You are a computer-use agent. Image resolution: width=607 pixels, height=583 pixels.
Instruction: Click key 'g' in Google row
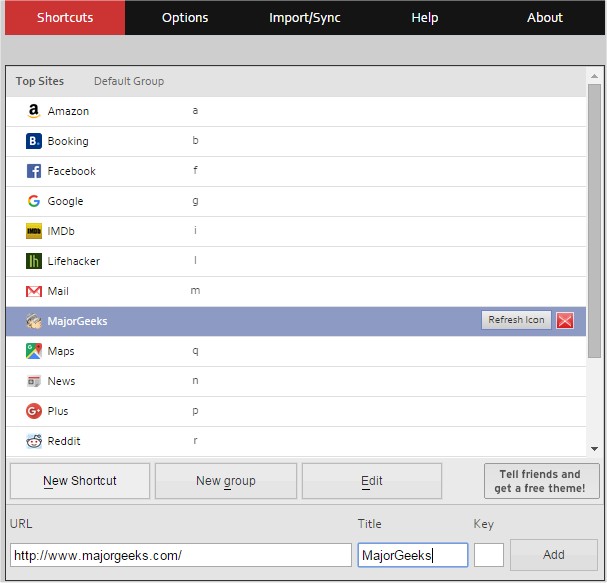195,201
